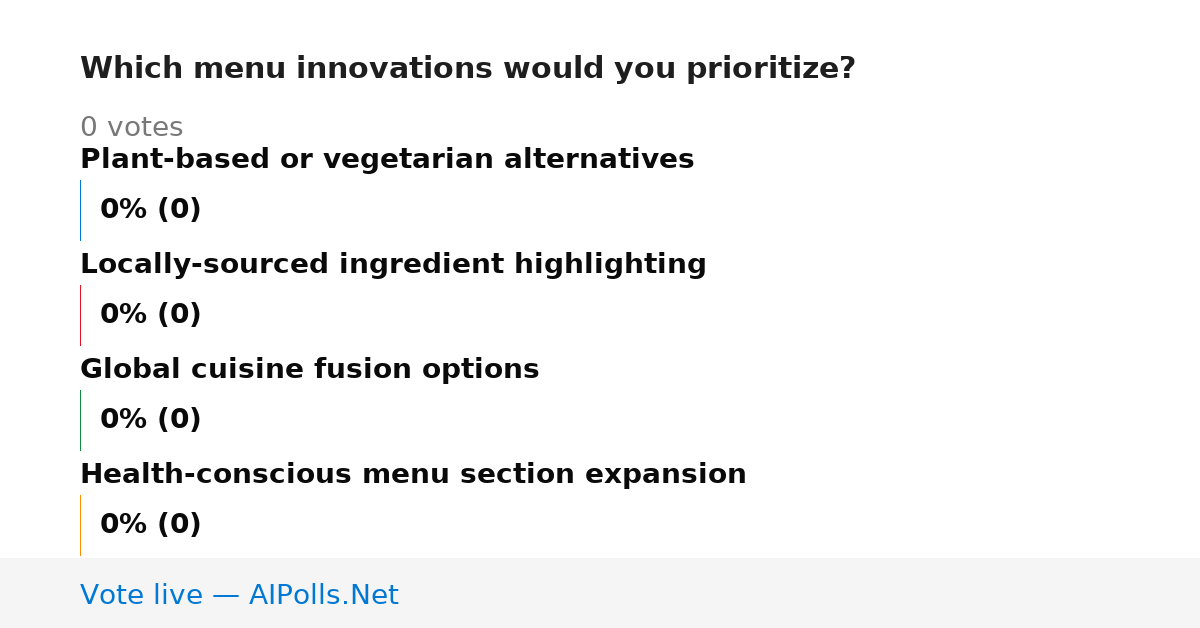Click the plant-based 0% (0) result value
The width and height of the screenshot is (1200, 628).
click(150, 210)
